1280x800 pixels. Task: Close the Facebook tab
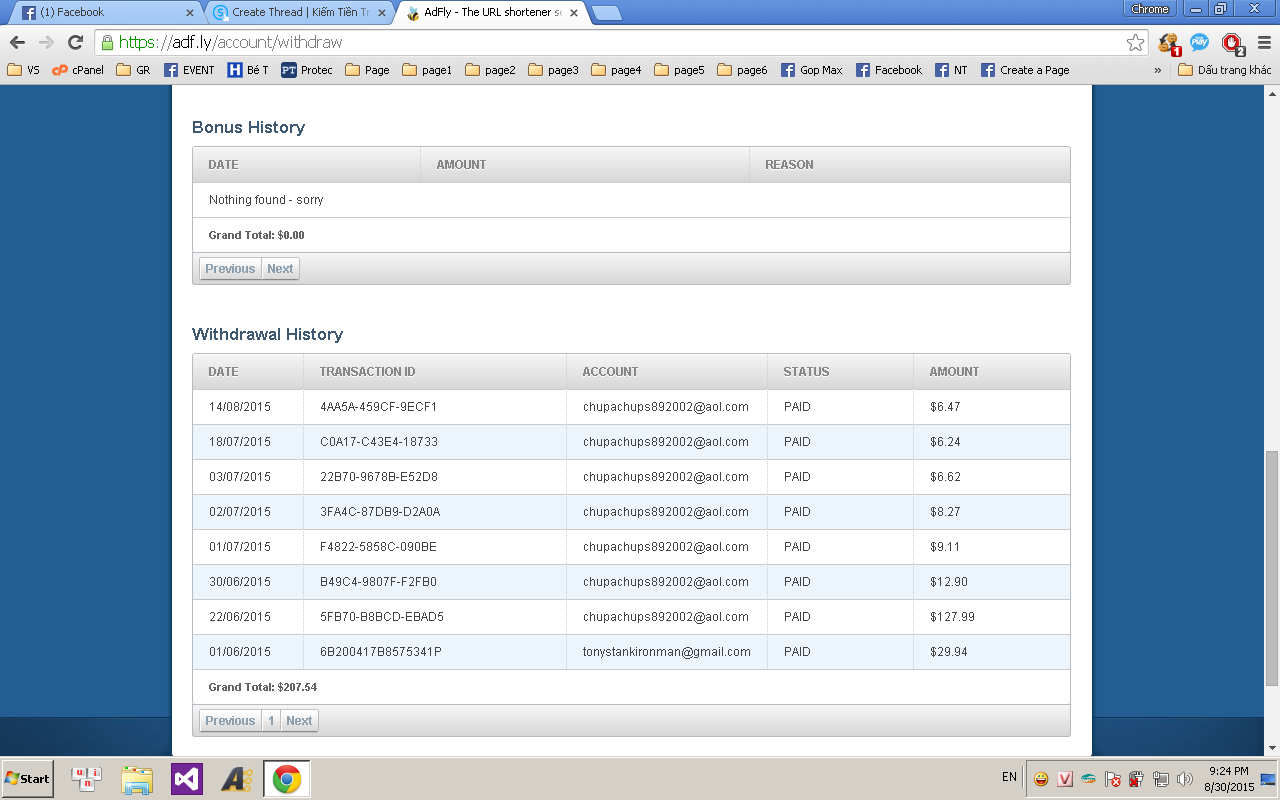coord(190,13)
